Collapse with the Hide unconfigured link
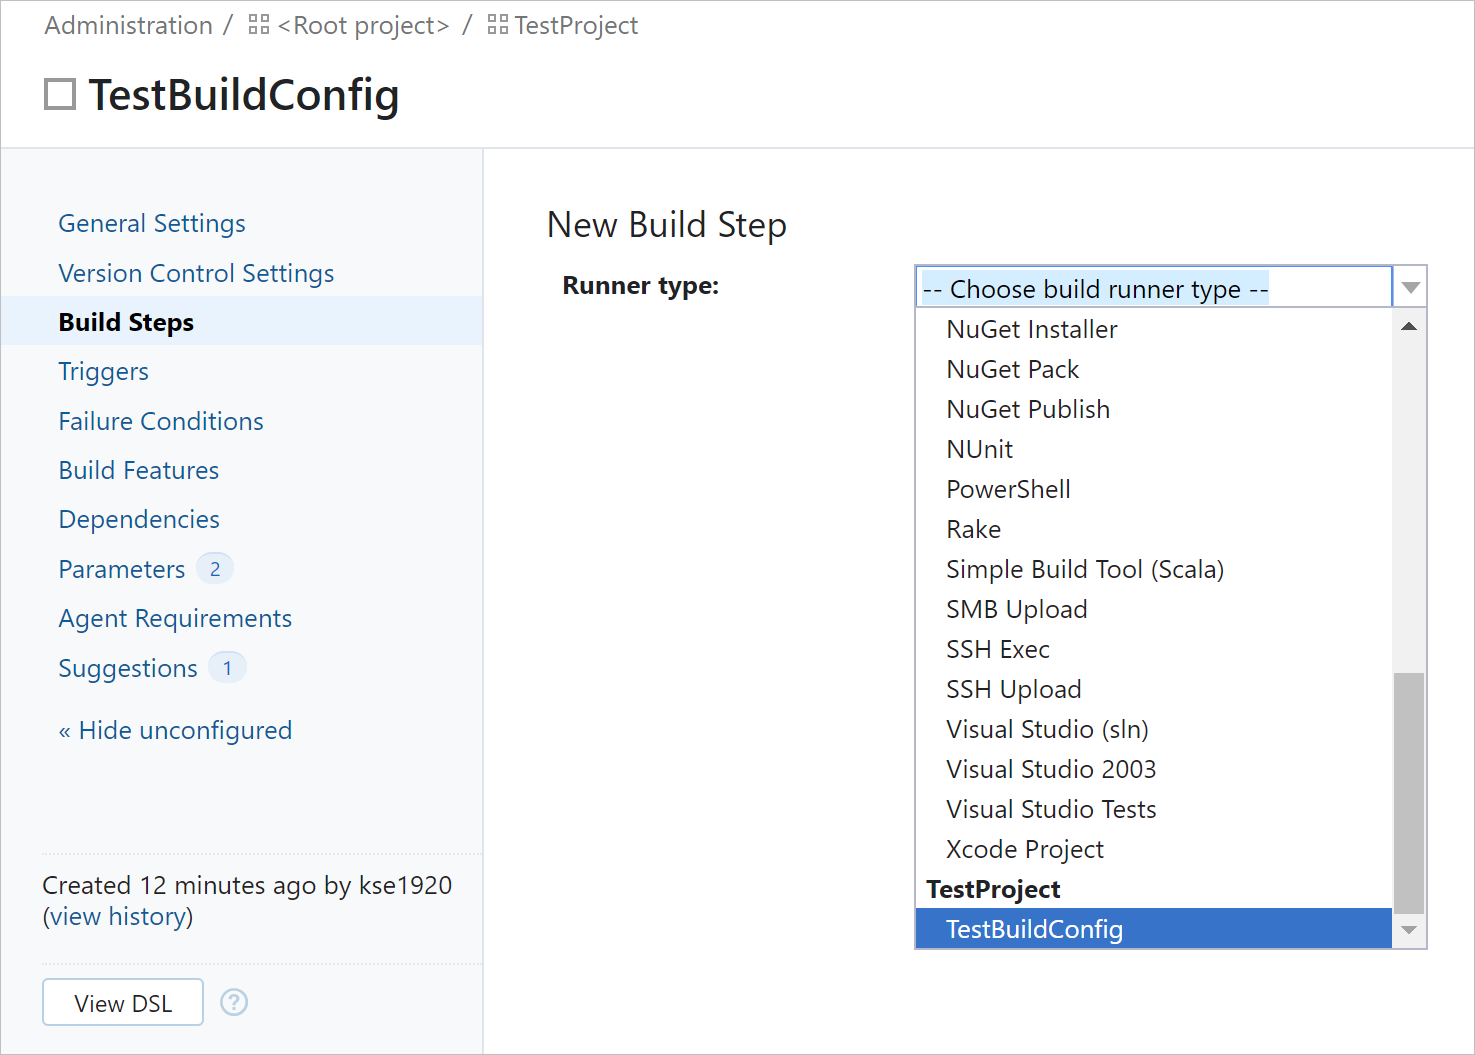 click(x=175, y=730)
